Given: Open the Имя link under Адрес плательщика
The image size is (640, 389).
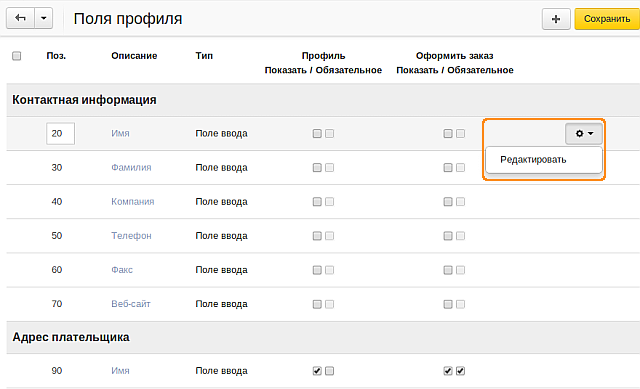Looking at the screenshot, I should coord(120,371).
